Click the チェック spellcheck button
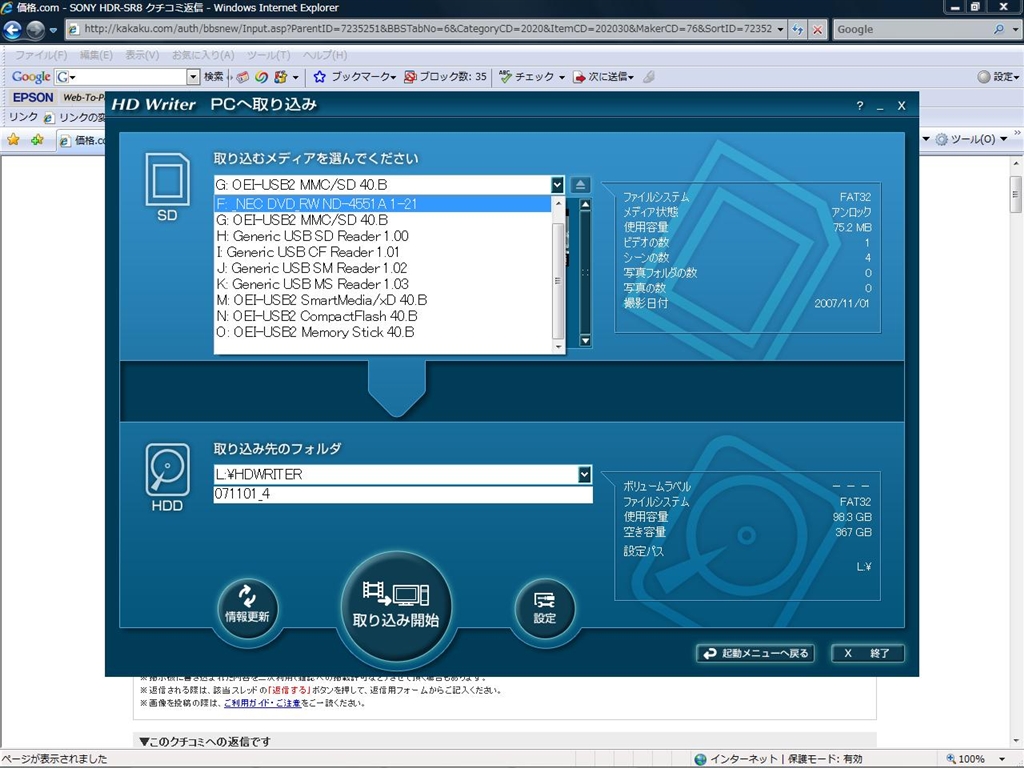The image size is (1024, 768). tap(528, 76)
